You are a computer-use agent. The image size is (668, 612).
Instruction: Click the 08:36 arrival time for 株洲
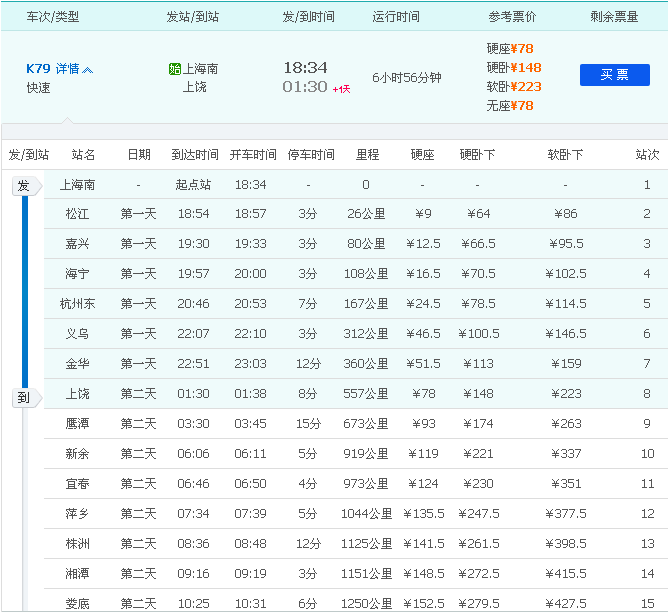pyautogui.click(x=193, y=543)
